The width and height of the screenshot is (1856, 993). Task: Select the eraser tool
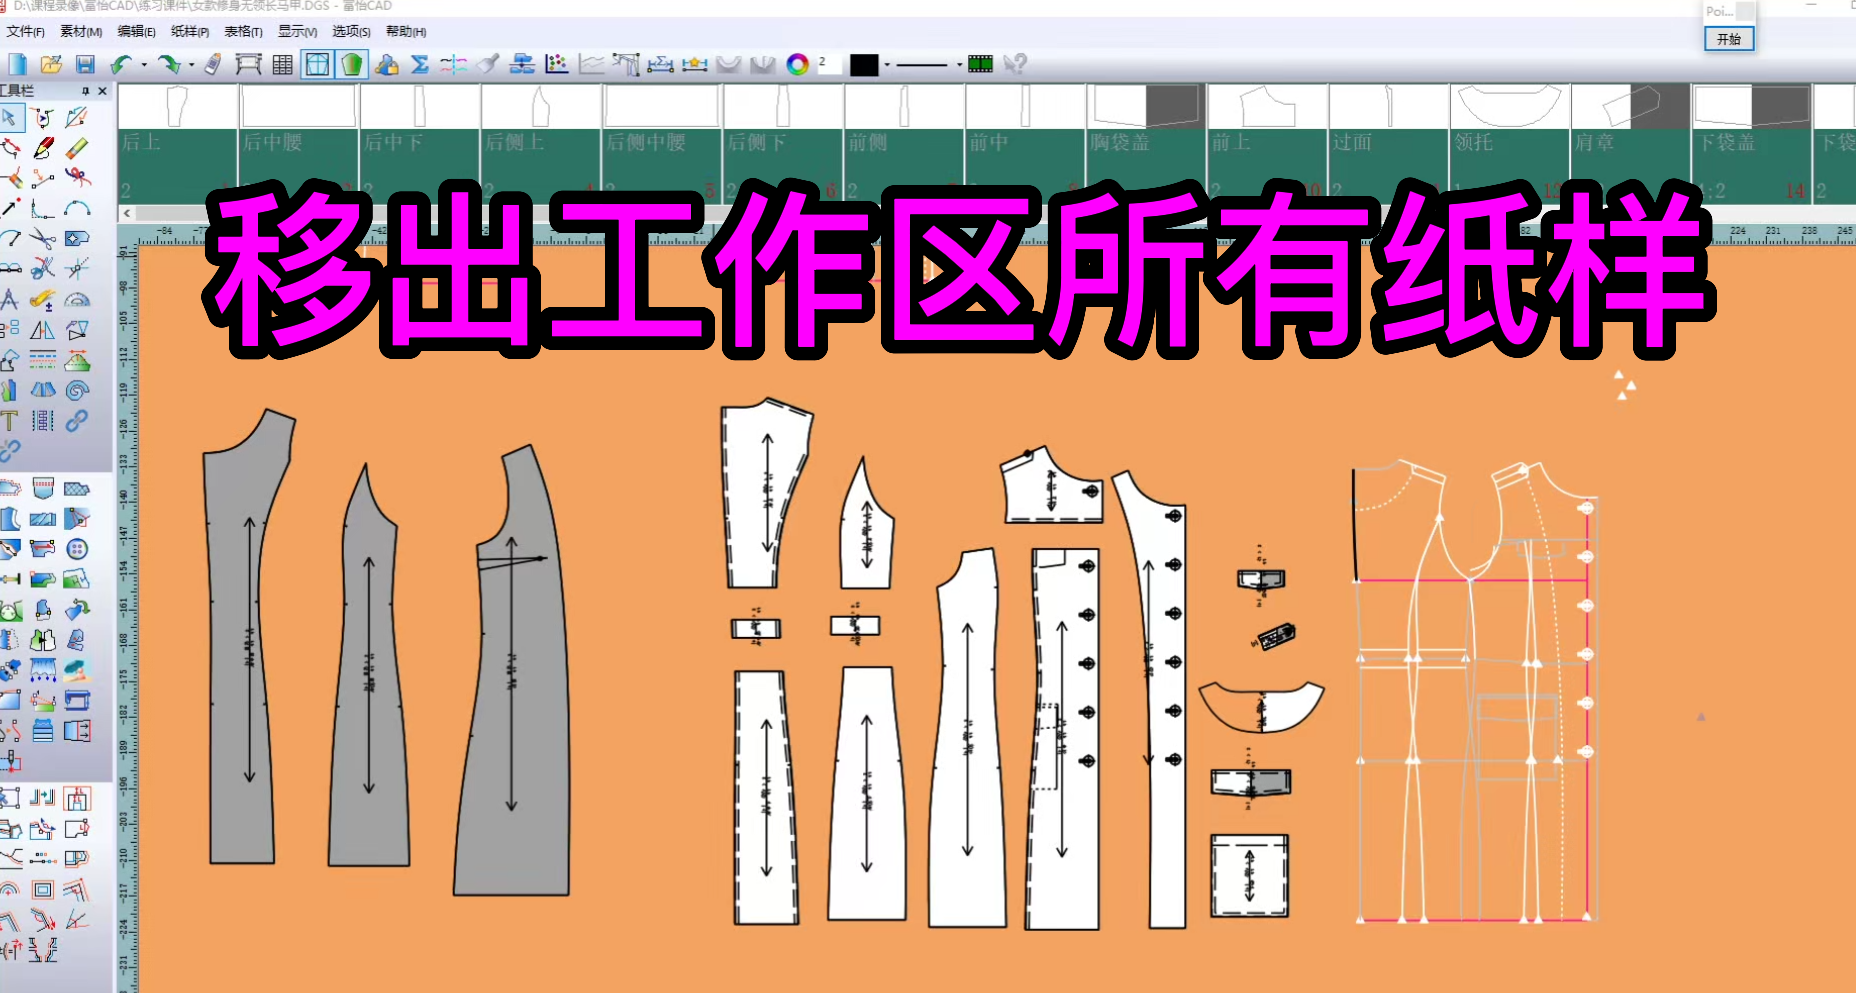[x=77, y=149]
